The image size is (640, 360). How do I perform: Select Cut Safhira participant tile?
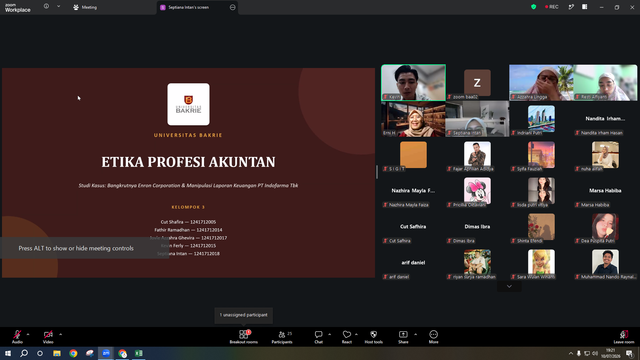tap(413, 227)
